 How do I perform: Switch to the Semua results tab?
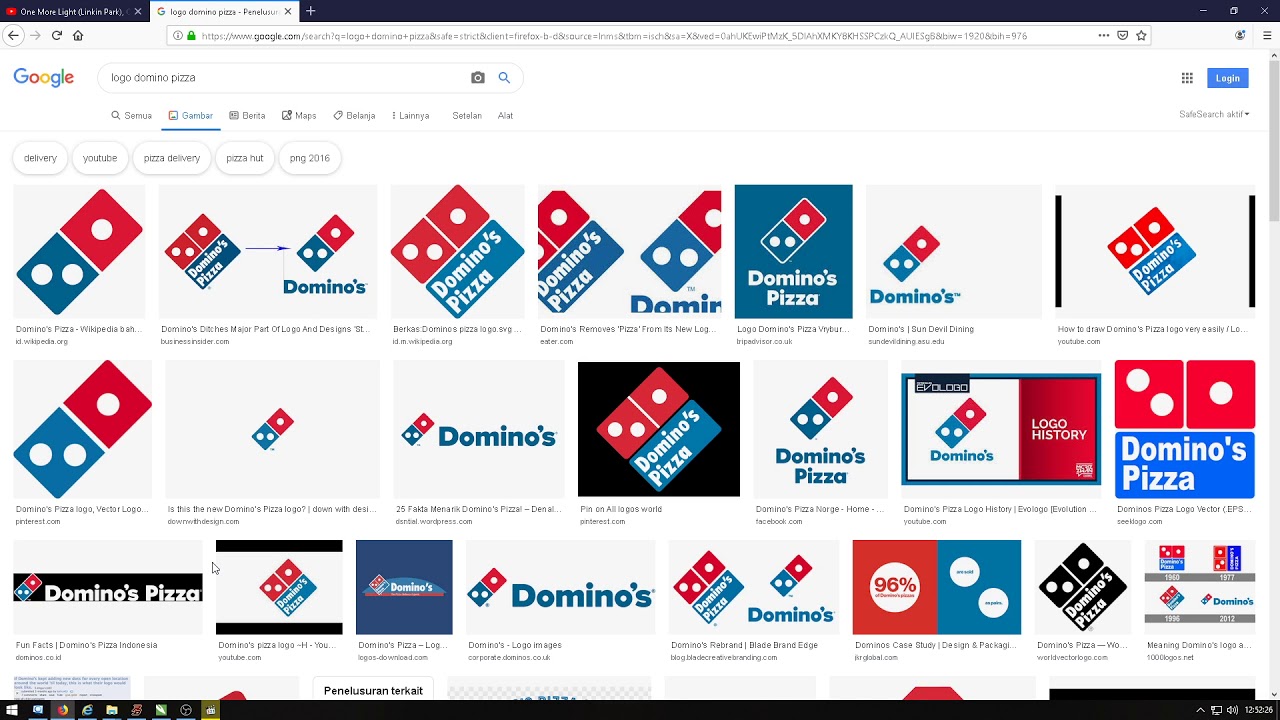(x=131, y=116)
